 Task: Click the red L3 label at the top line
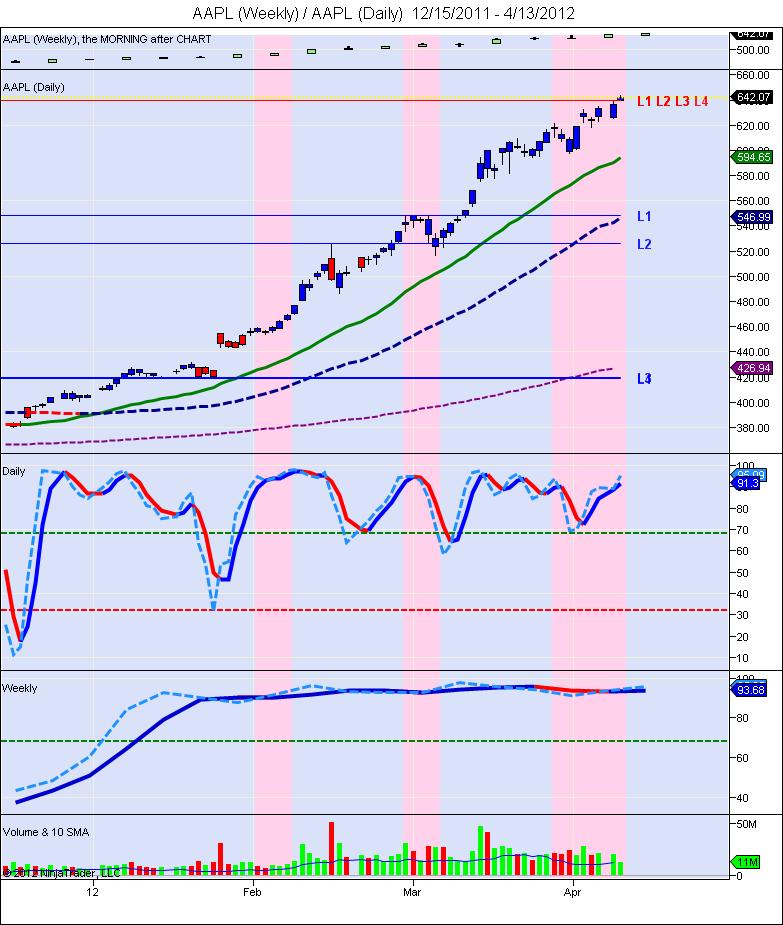coord(682,101)
